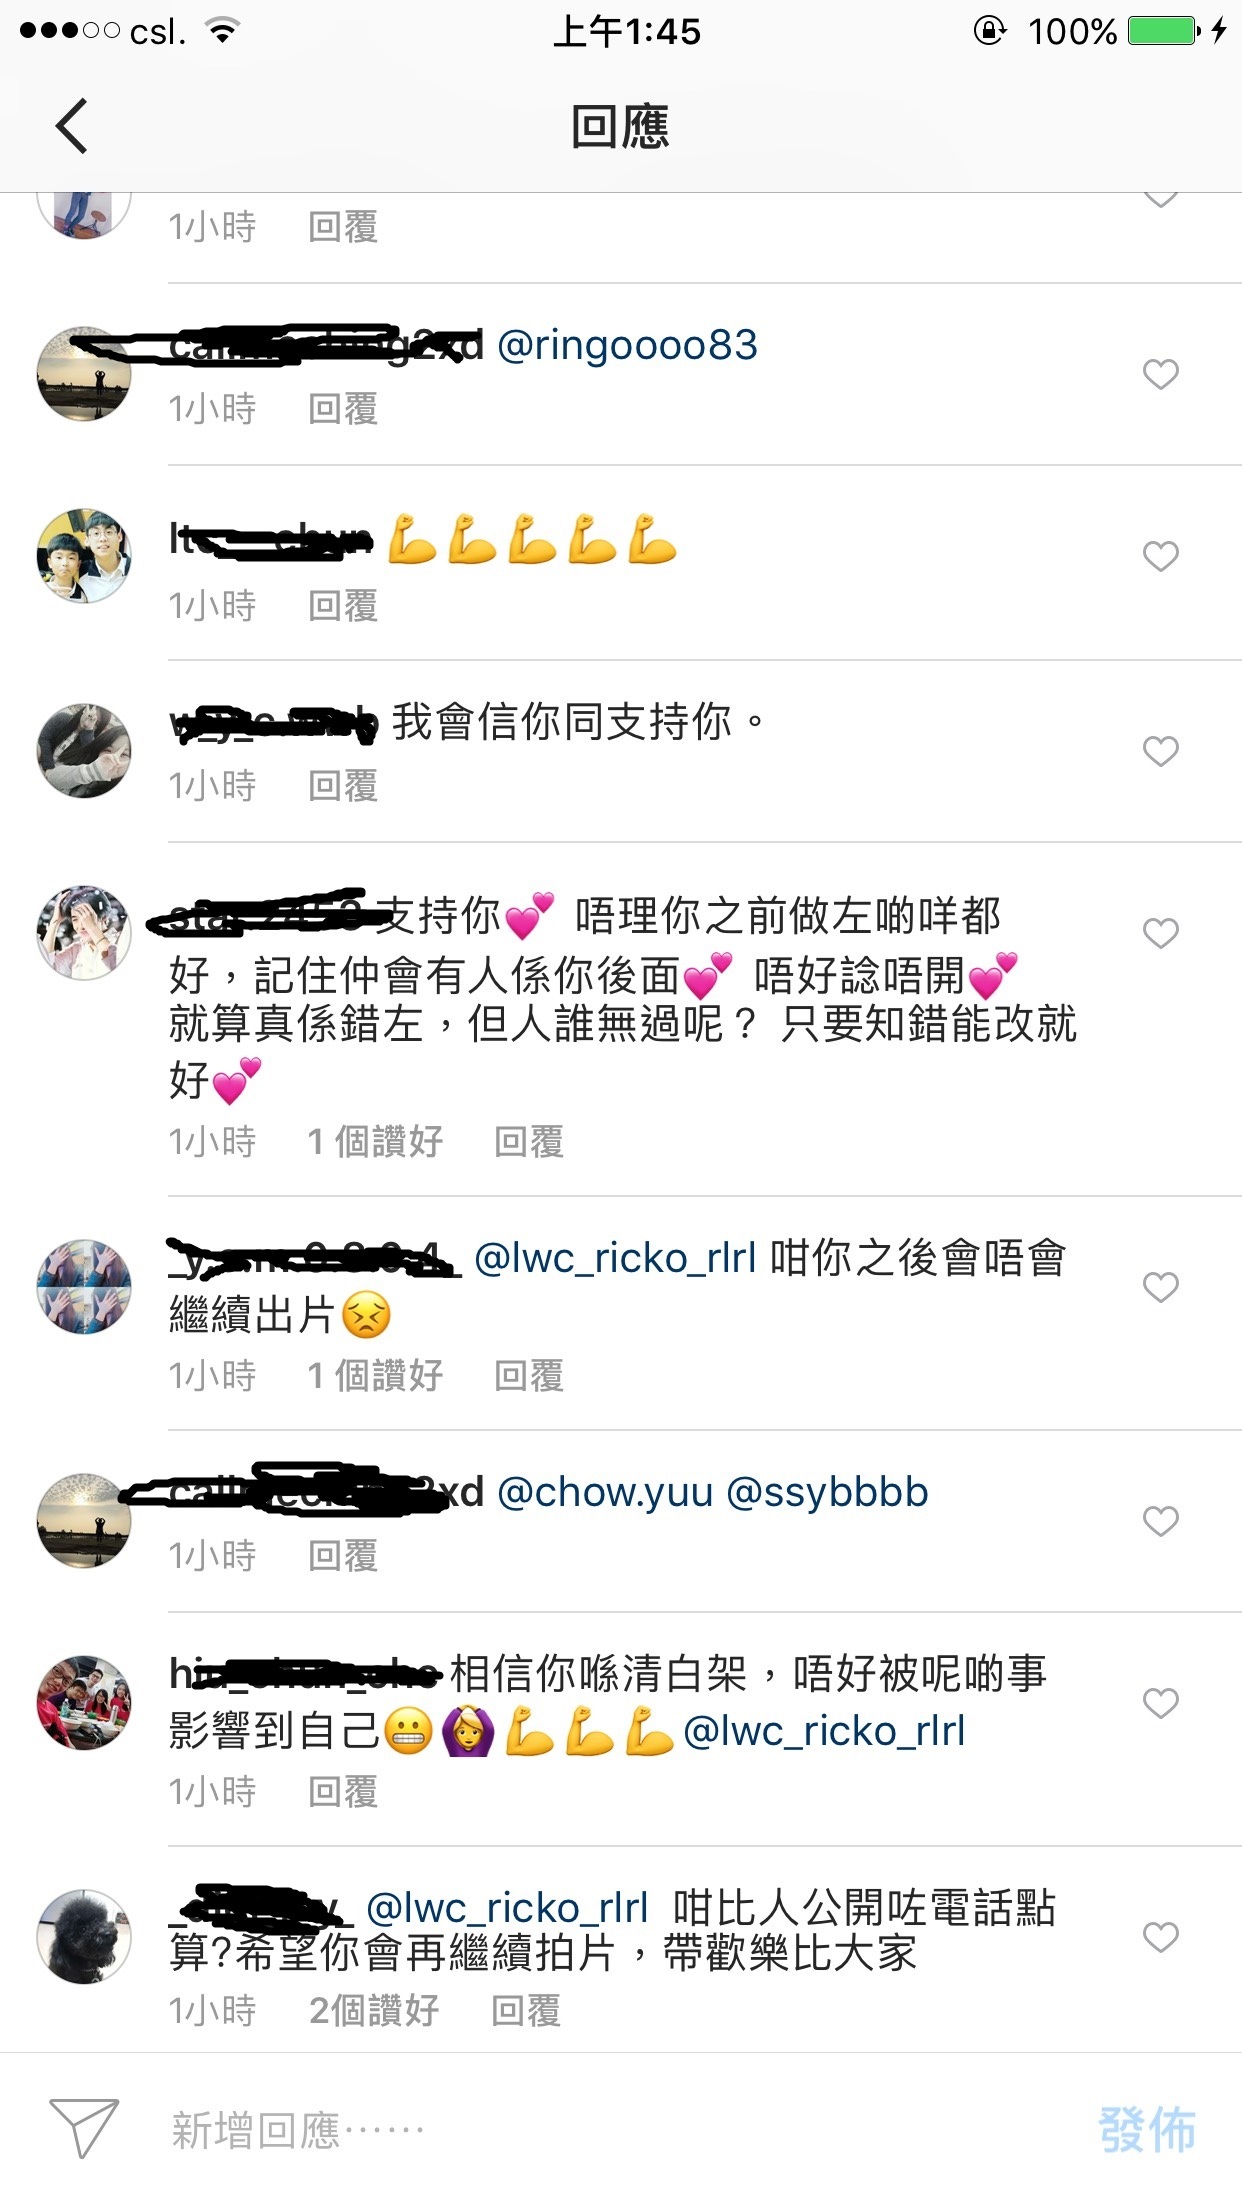The height and width of the screenshot is (2208, 1242).
Task: Open the two boys profile avatar
Action: pyautogui.click(x=84, y=556)
